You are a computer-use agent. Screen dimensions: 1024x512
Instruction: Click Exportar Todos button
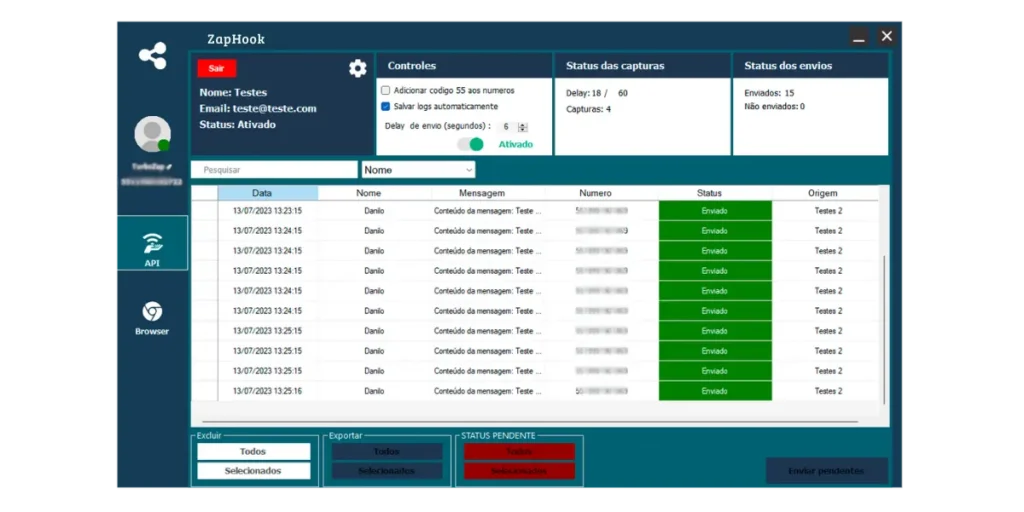coord(387,451)
